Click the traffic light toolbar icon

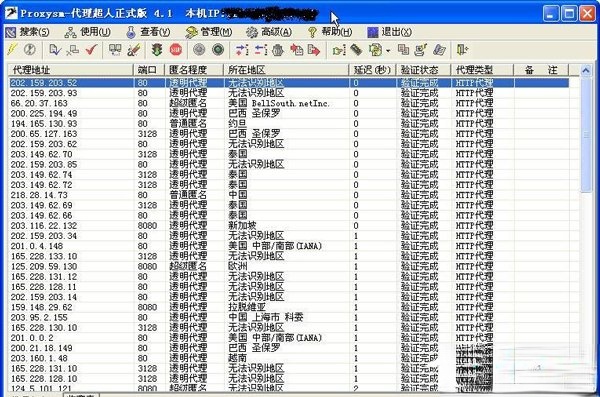(157, 50)
